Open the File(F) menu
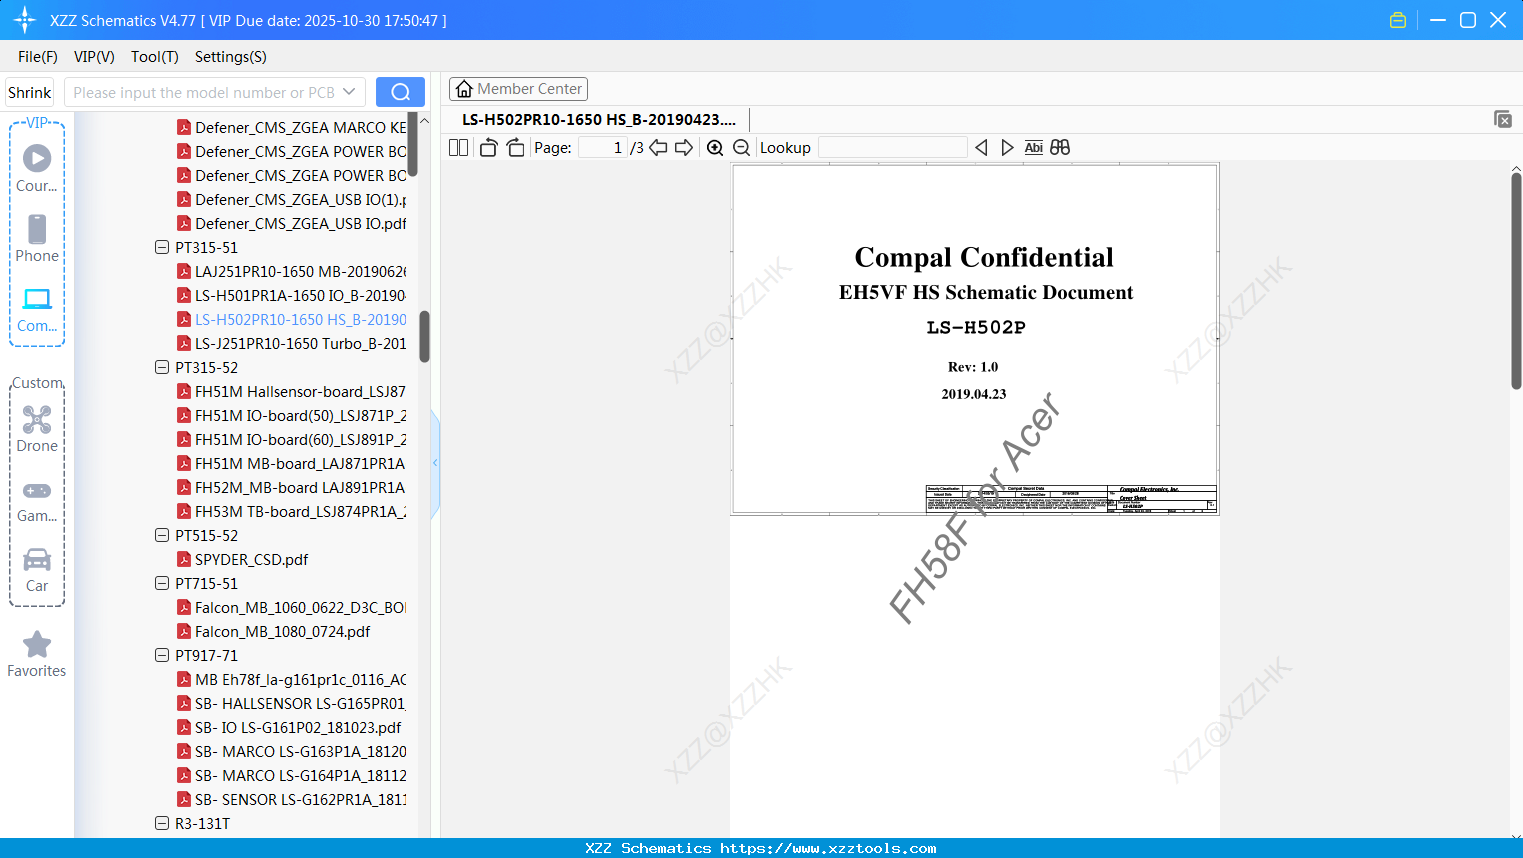 38,57
